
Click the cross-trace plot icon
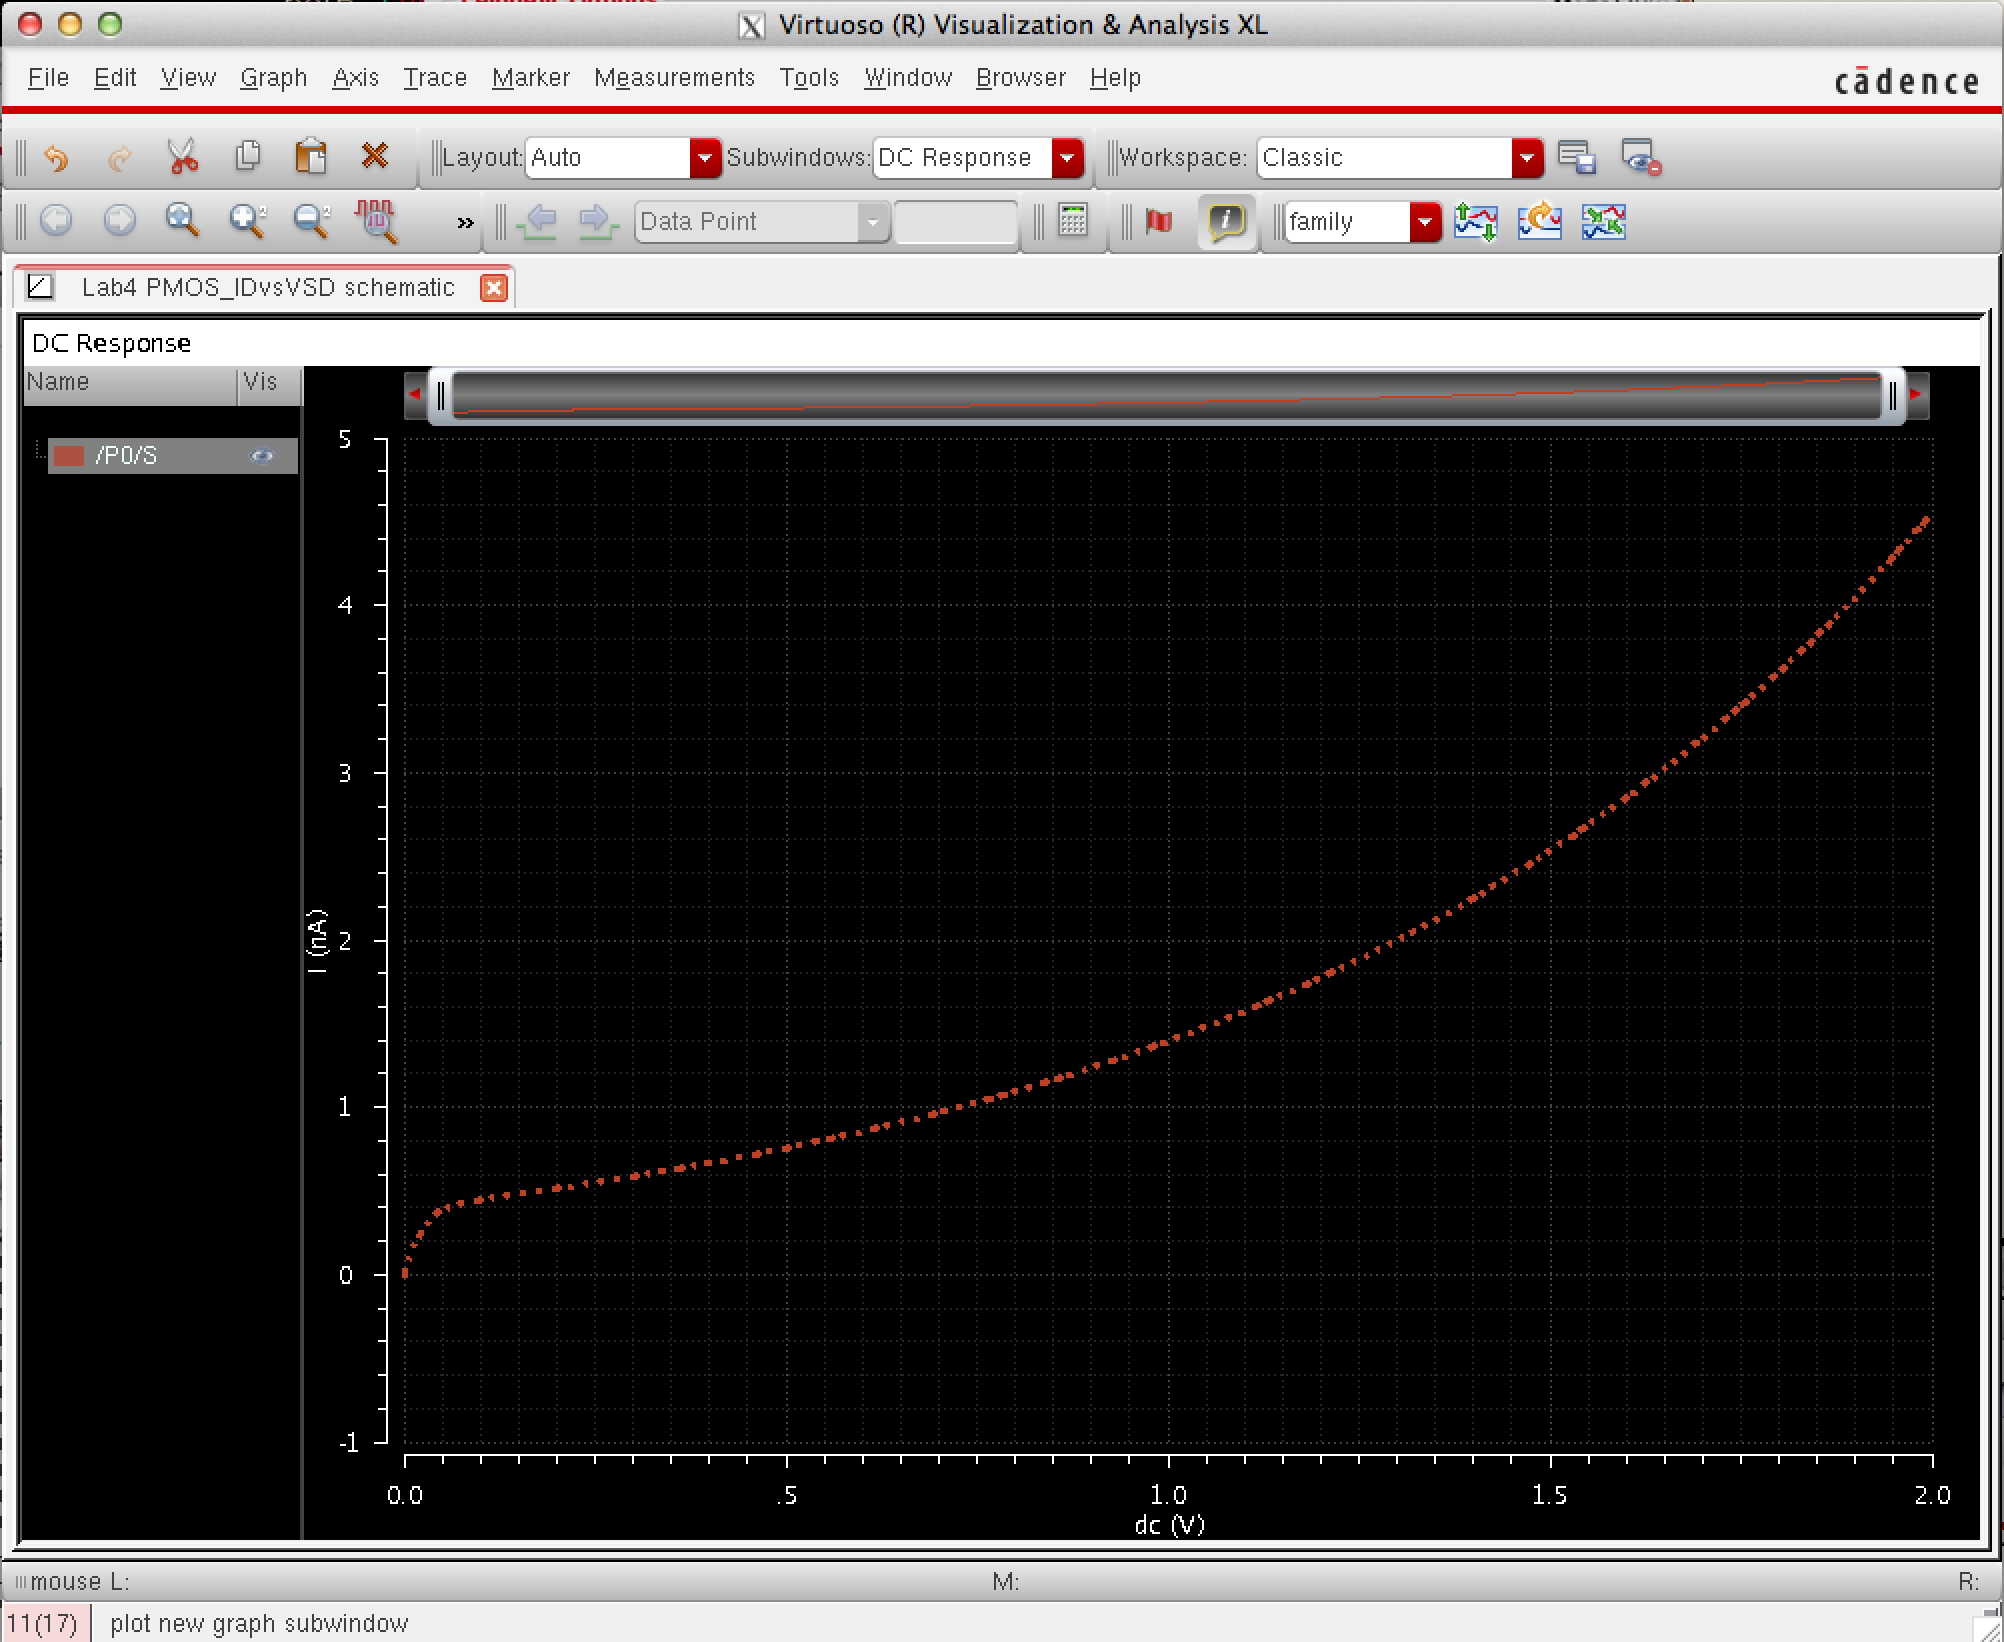pos(1604,221)
